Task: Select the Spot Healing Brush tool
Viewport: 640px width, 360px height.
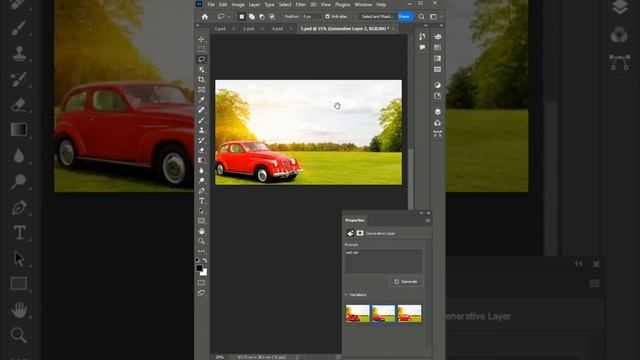Action: click(201, 110)
